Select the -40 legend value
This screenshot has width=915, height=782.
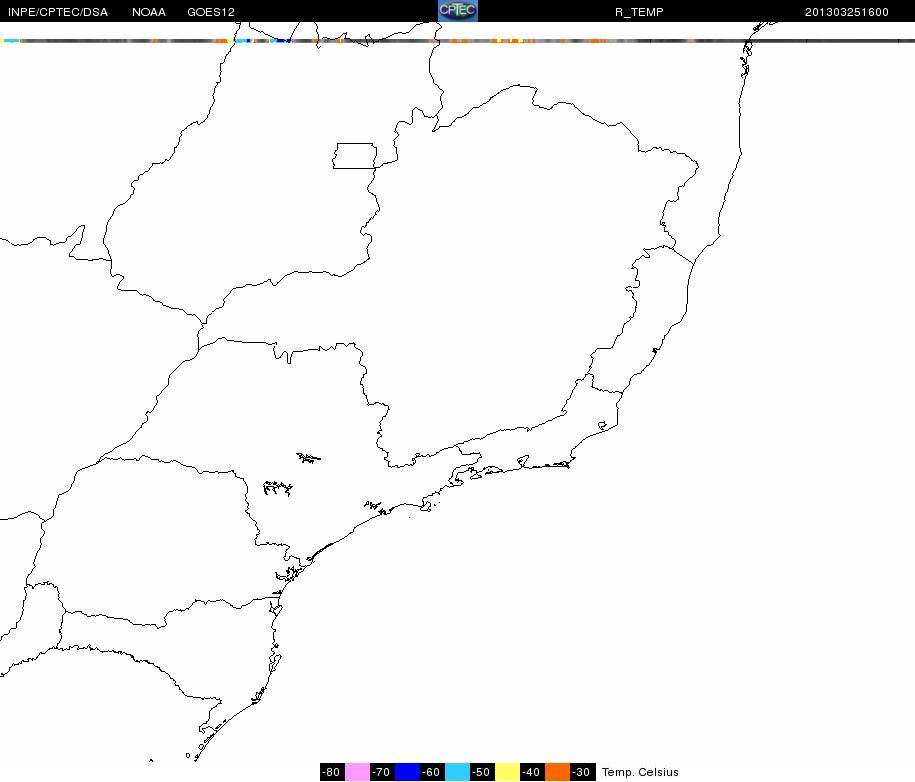tap(532, 771)
